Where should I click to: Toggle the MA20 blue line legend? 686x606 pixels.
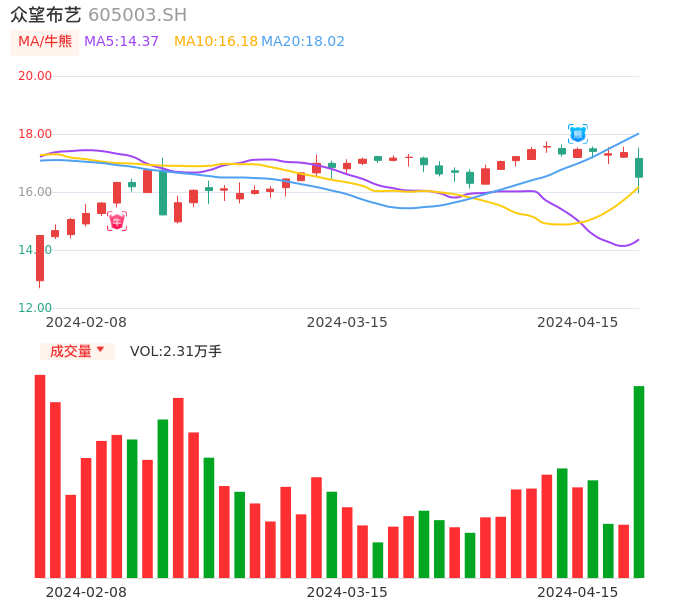pyautogui.click(x=302, y=42)
